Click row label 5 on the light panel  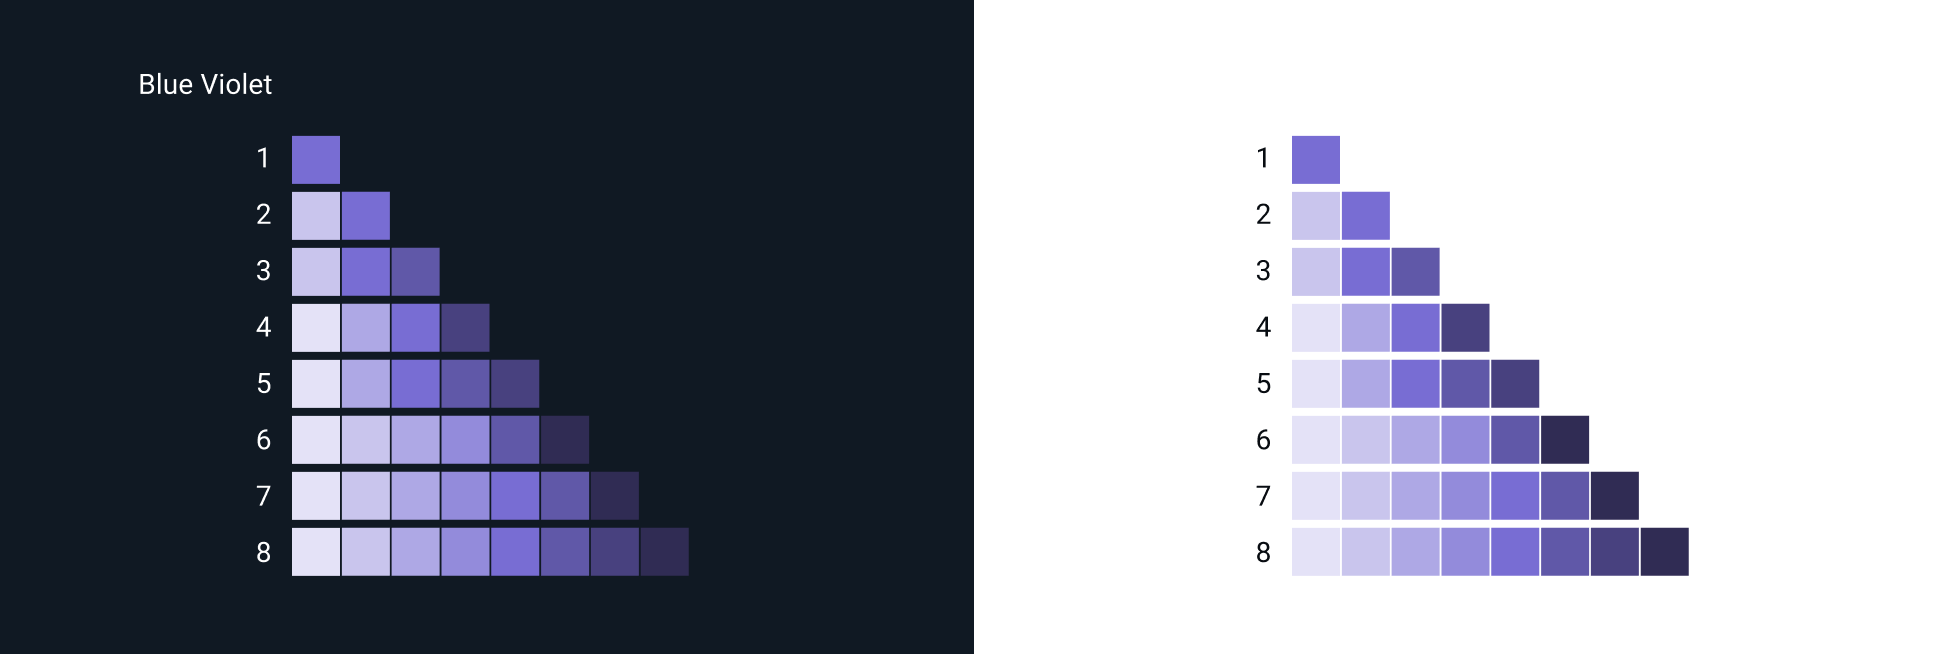pos(1264,384)
